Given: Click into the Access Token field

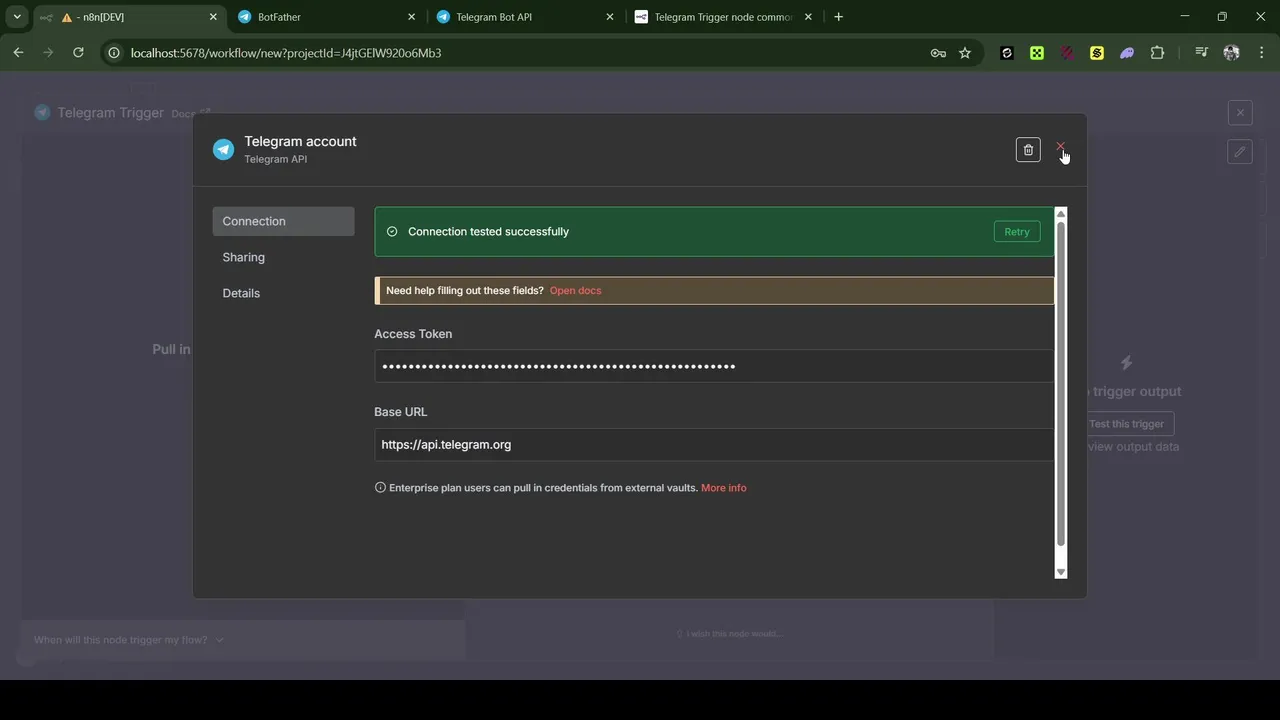Looking at the screenshot, I should [713, 366].
